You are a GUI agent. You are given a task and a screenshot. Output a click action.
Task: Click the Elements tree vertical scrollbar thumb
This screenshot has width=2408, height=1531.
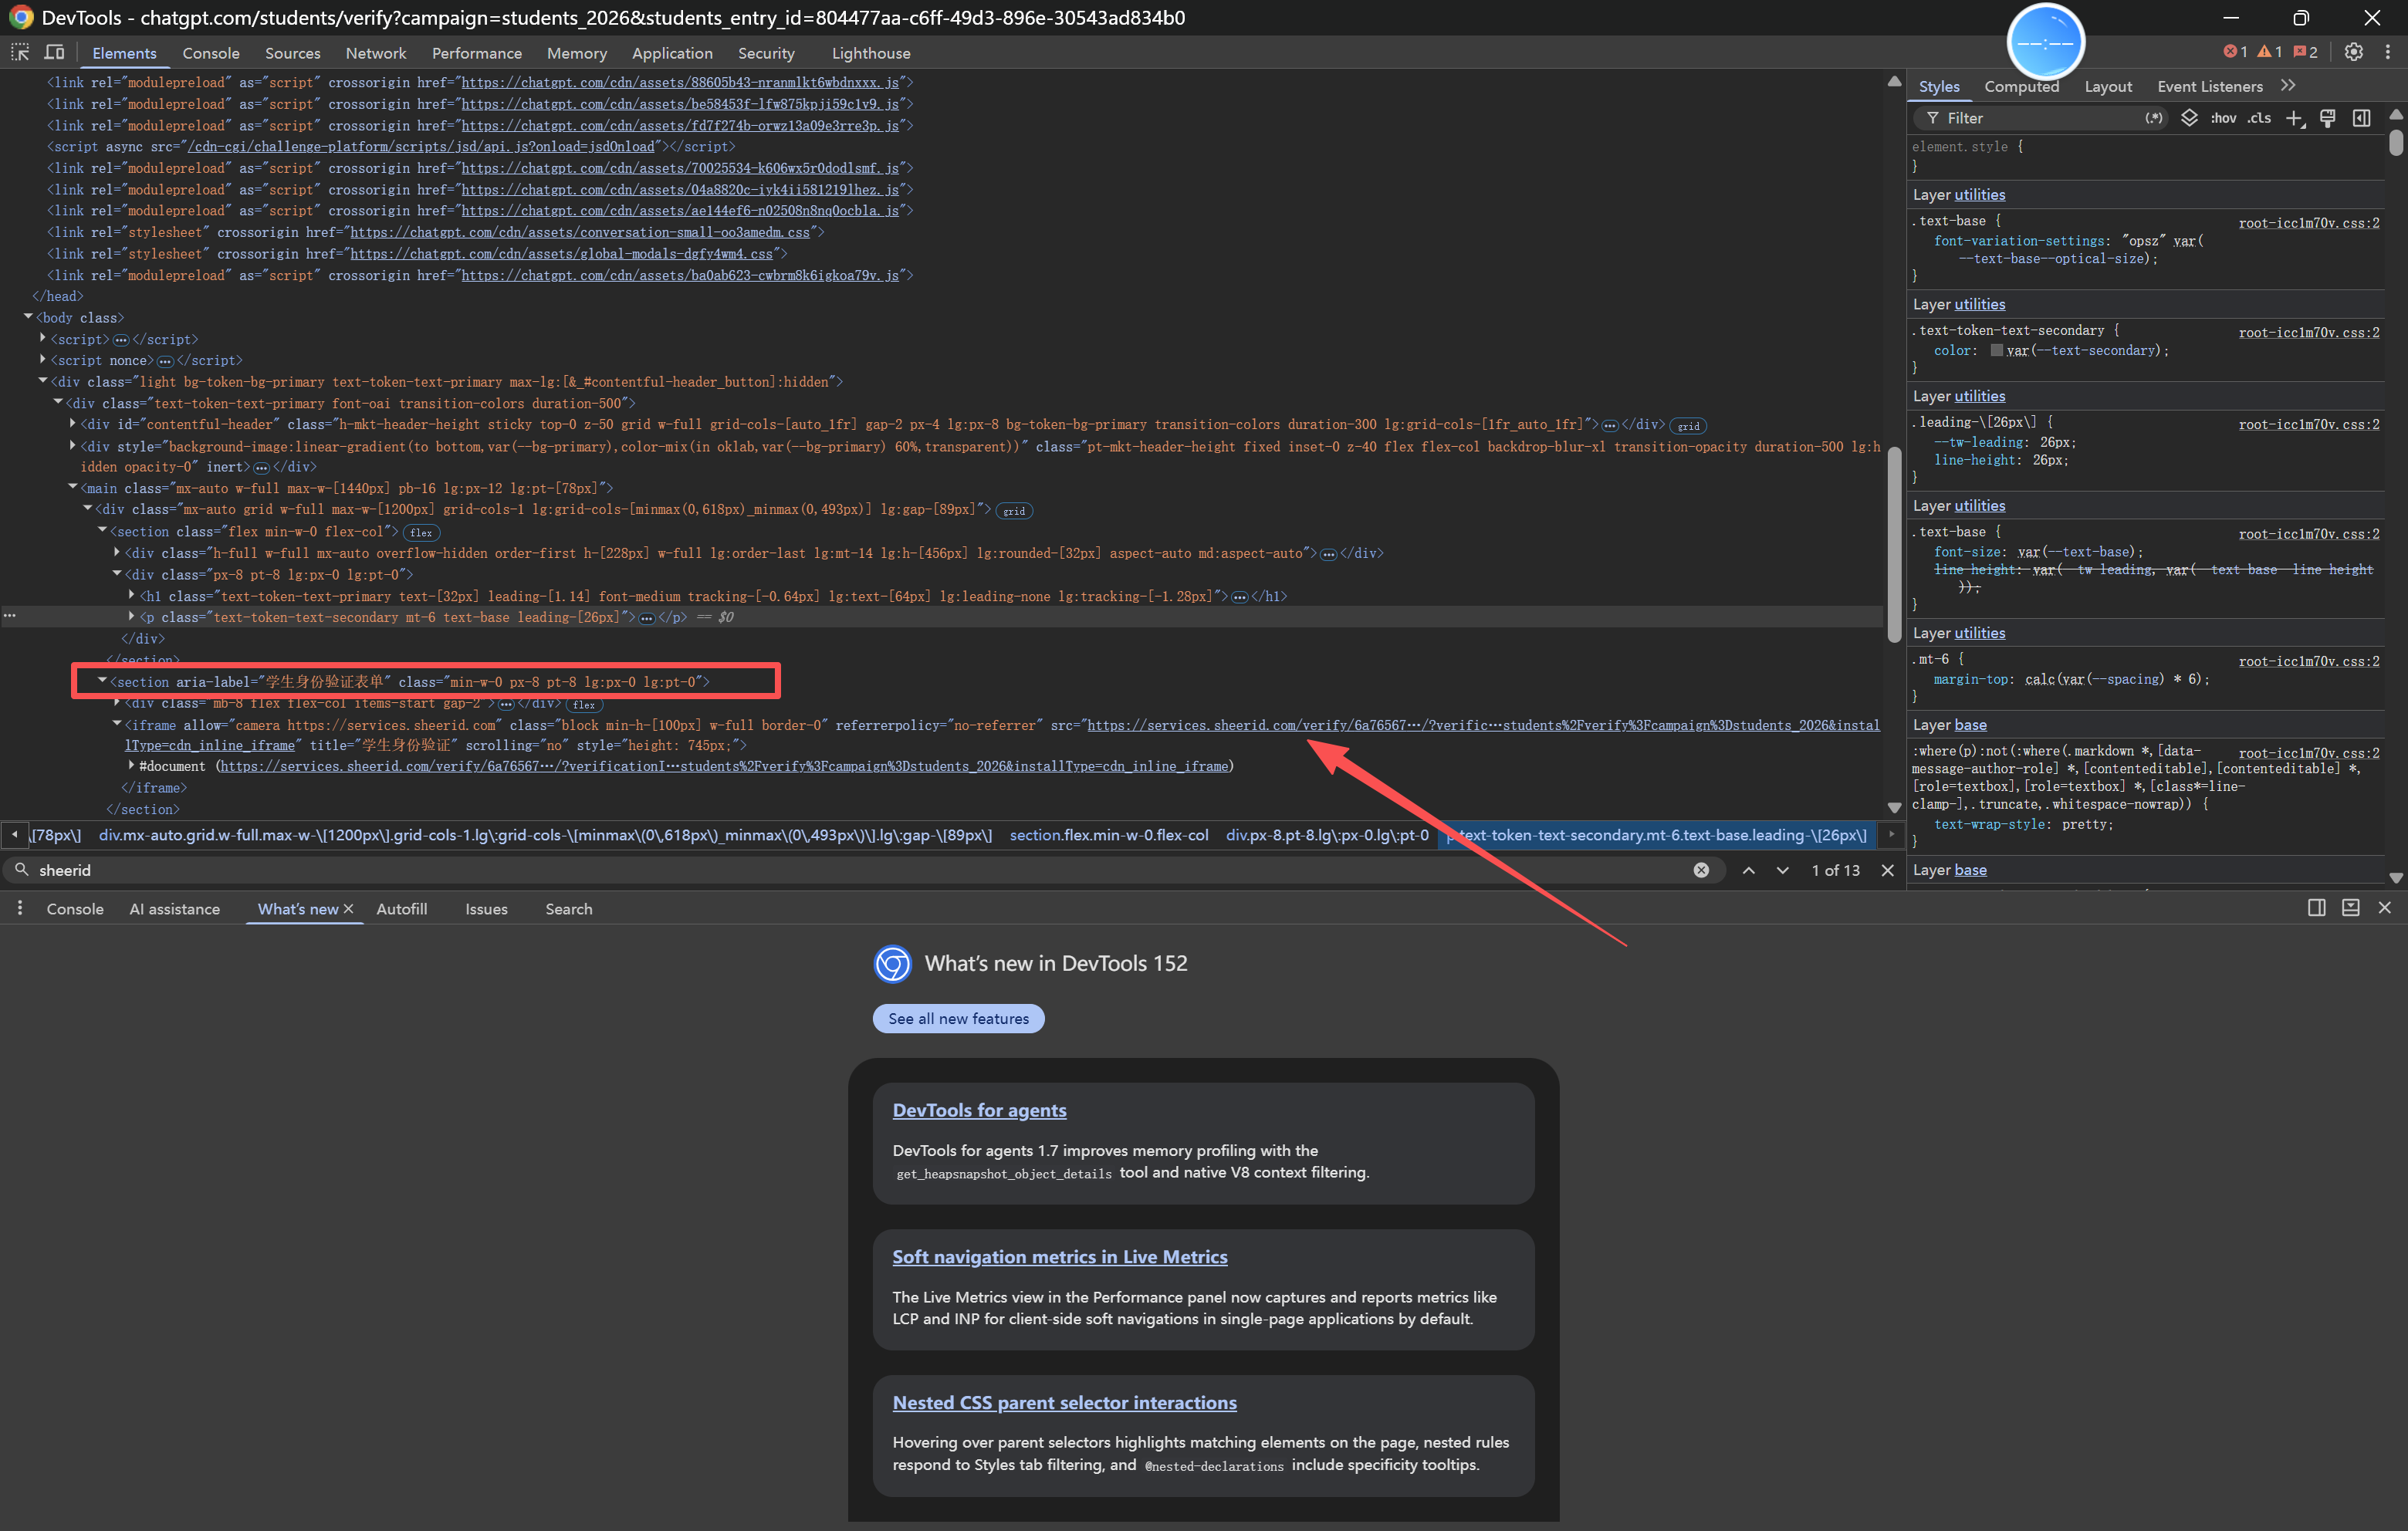point(1894,545)
